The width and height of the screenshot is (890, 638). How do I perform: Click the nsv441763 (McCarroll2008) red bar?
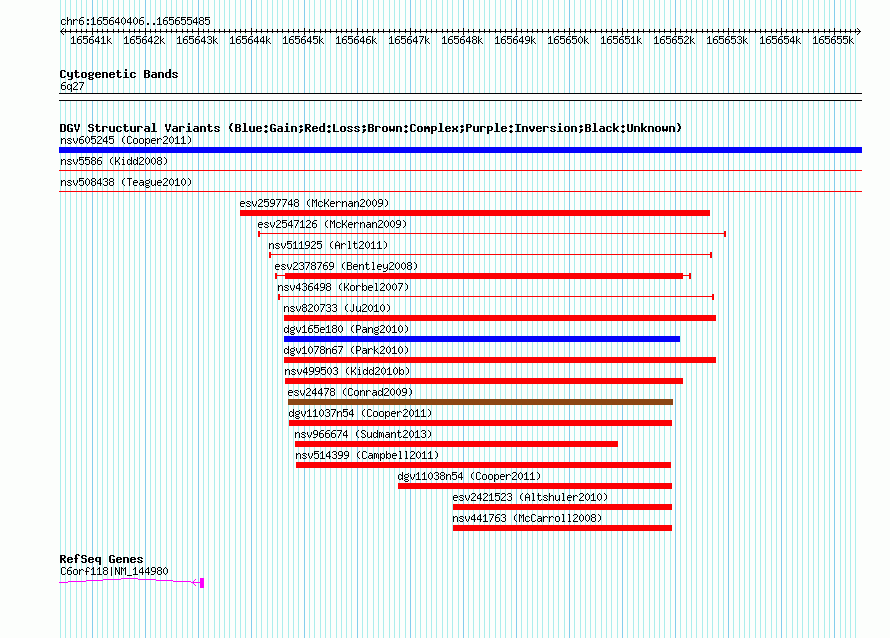pyautogui.click(x=562, y=528)
